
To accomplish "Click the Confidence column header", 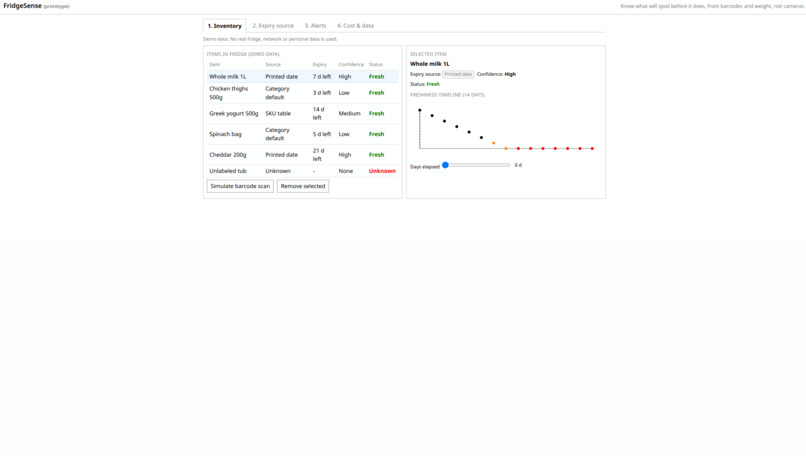I will point(351,65).
